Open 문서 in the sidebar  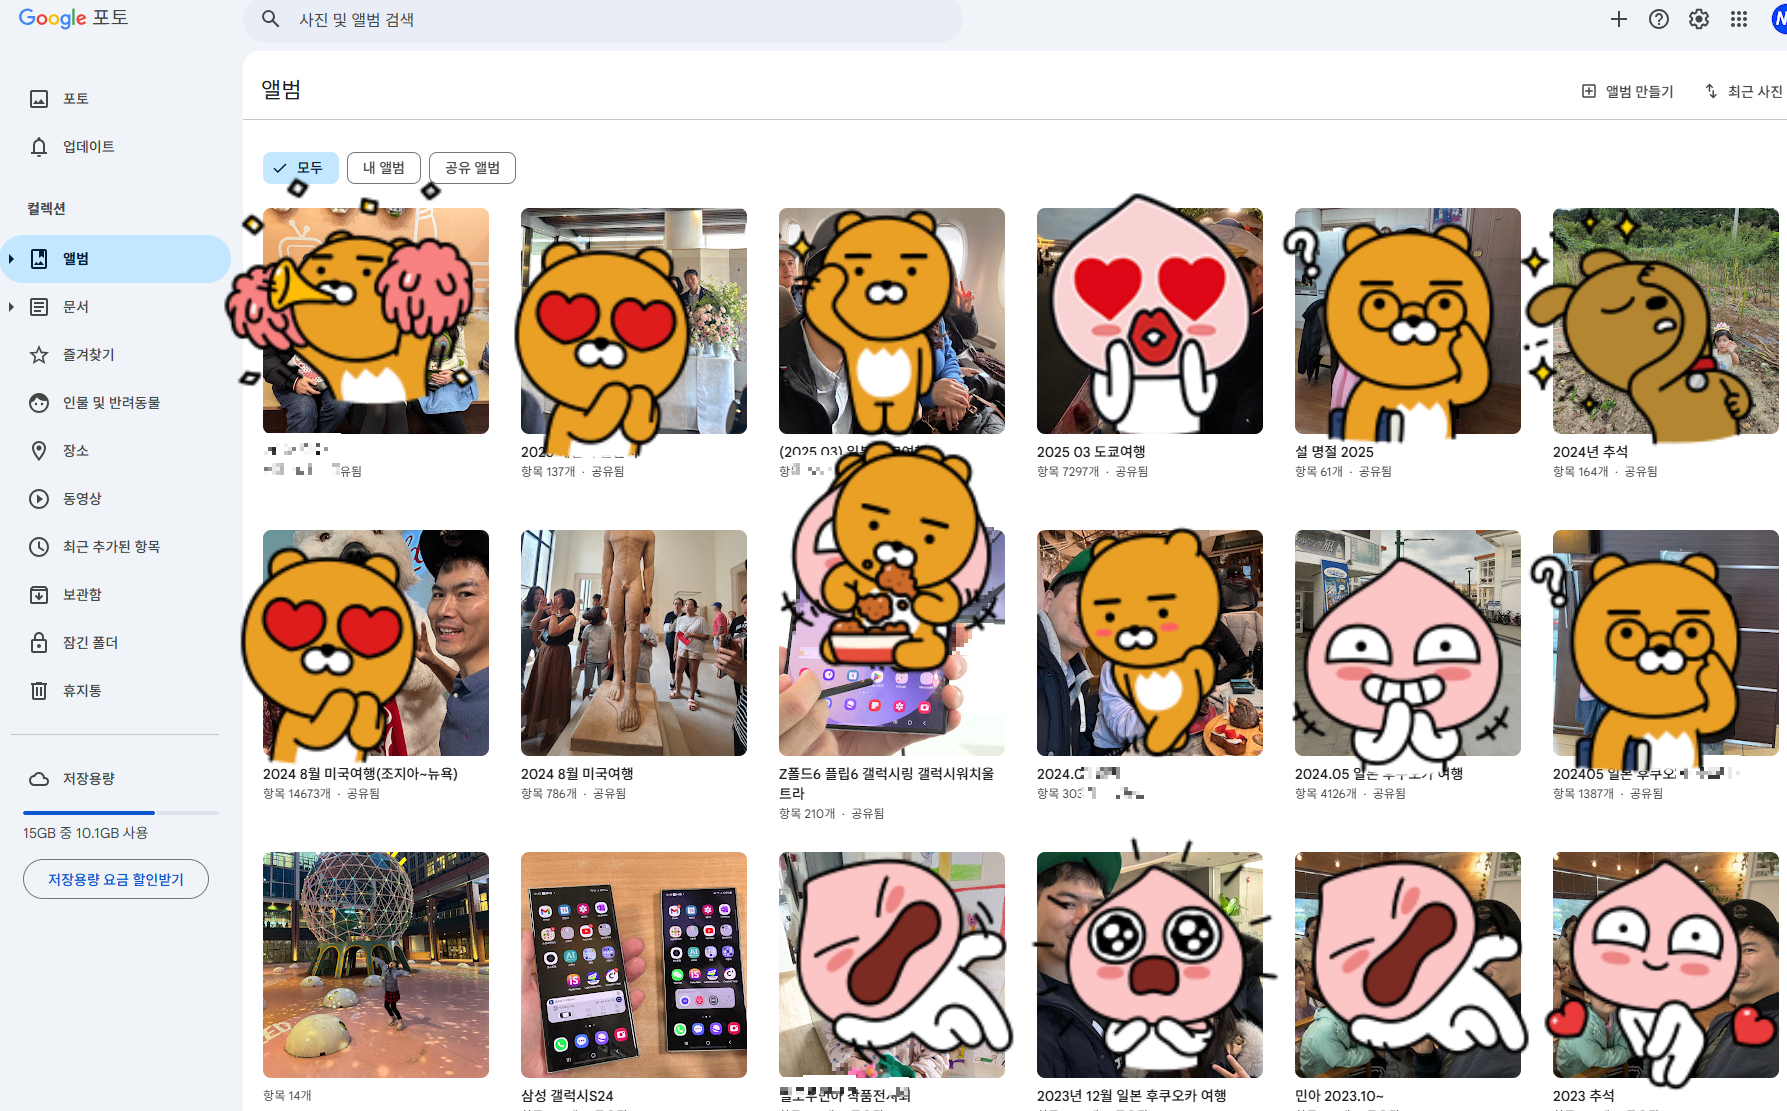(115, 307)
